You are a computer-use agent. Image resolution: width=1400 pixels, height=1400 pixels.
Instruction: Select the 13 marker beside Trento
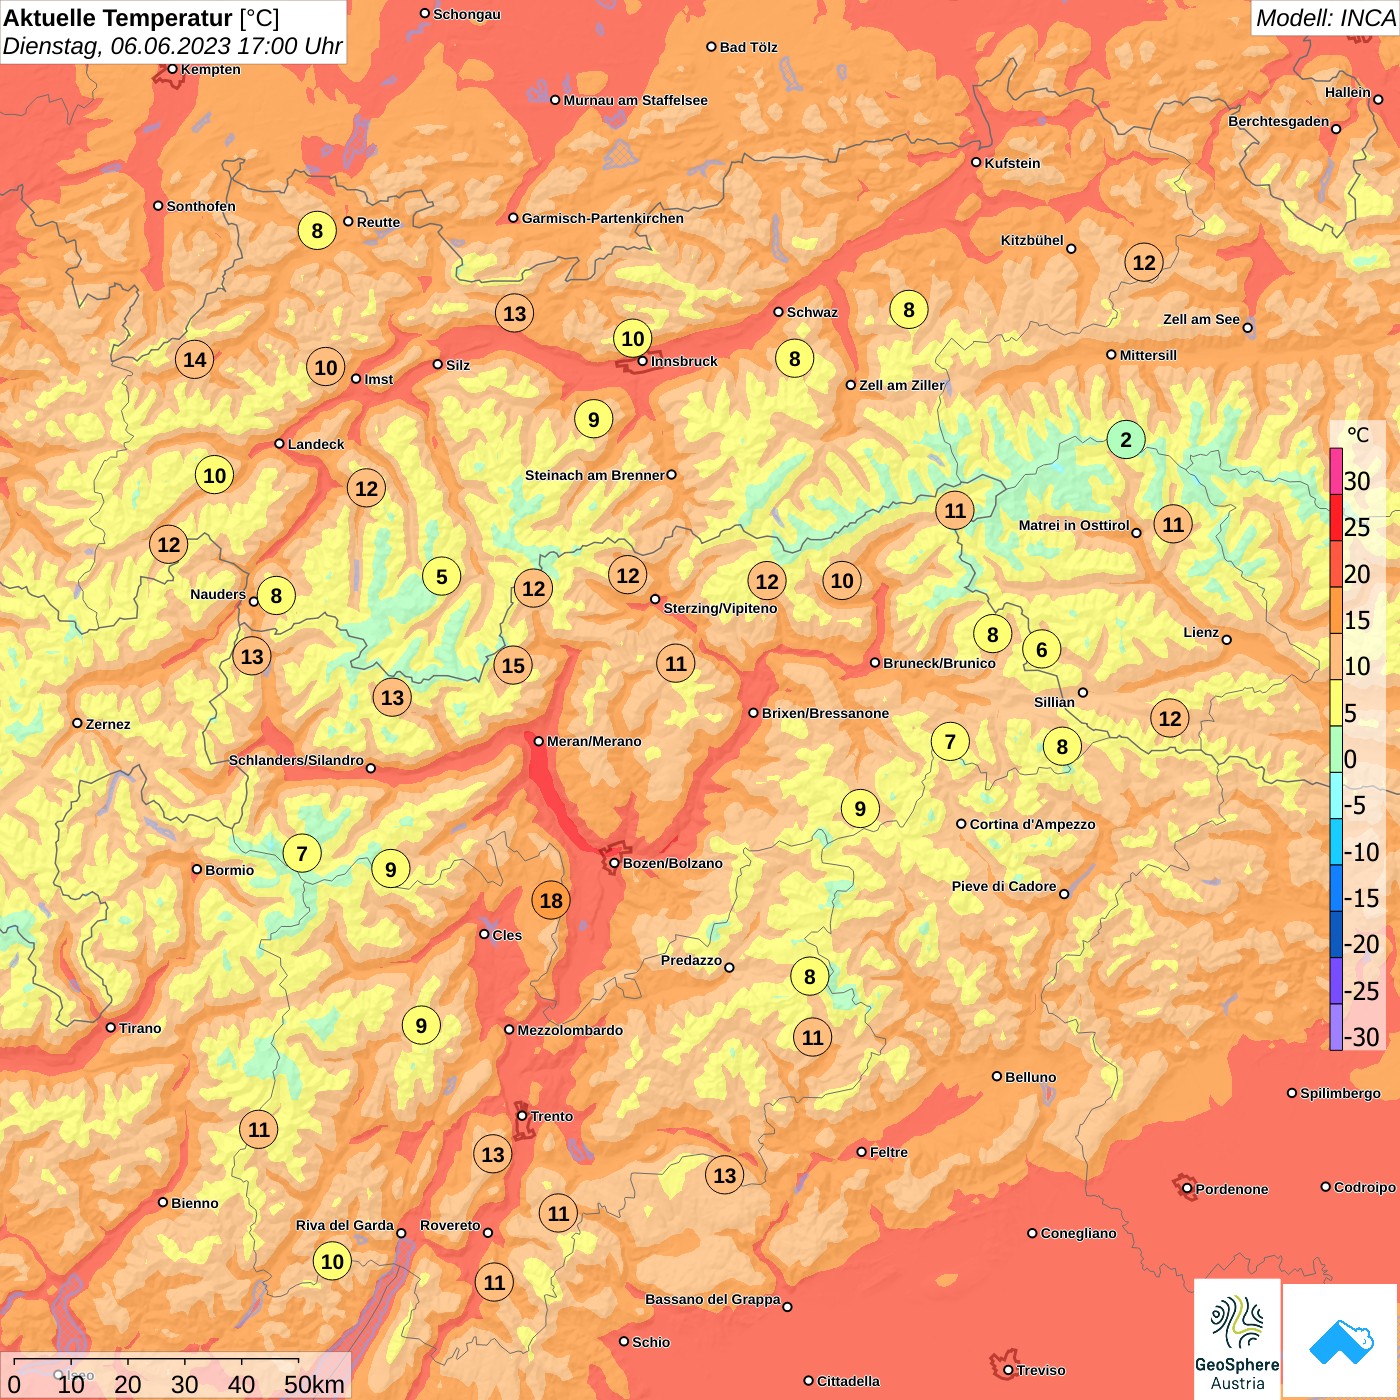click(493, 1155)
